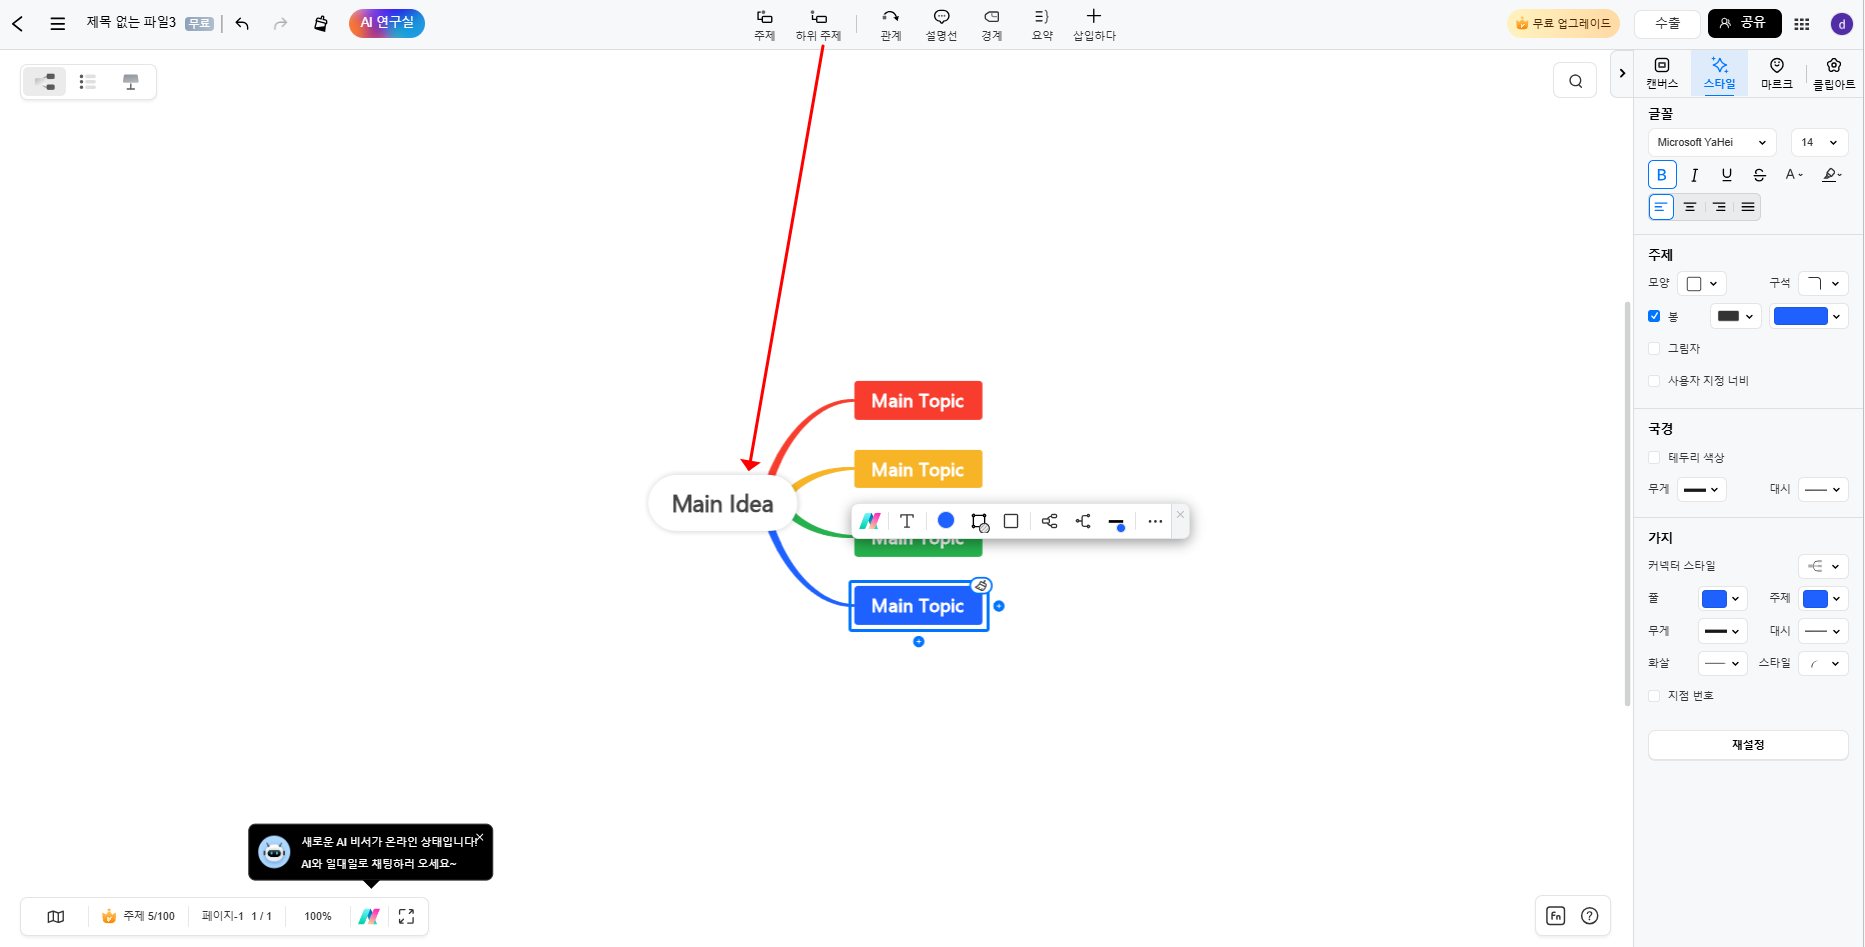Viewport: 1865px width, 947px height.
Task: Toggle underline formatting
Action: pos(1727,175)
